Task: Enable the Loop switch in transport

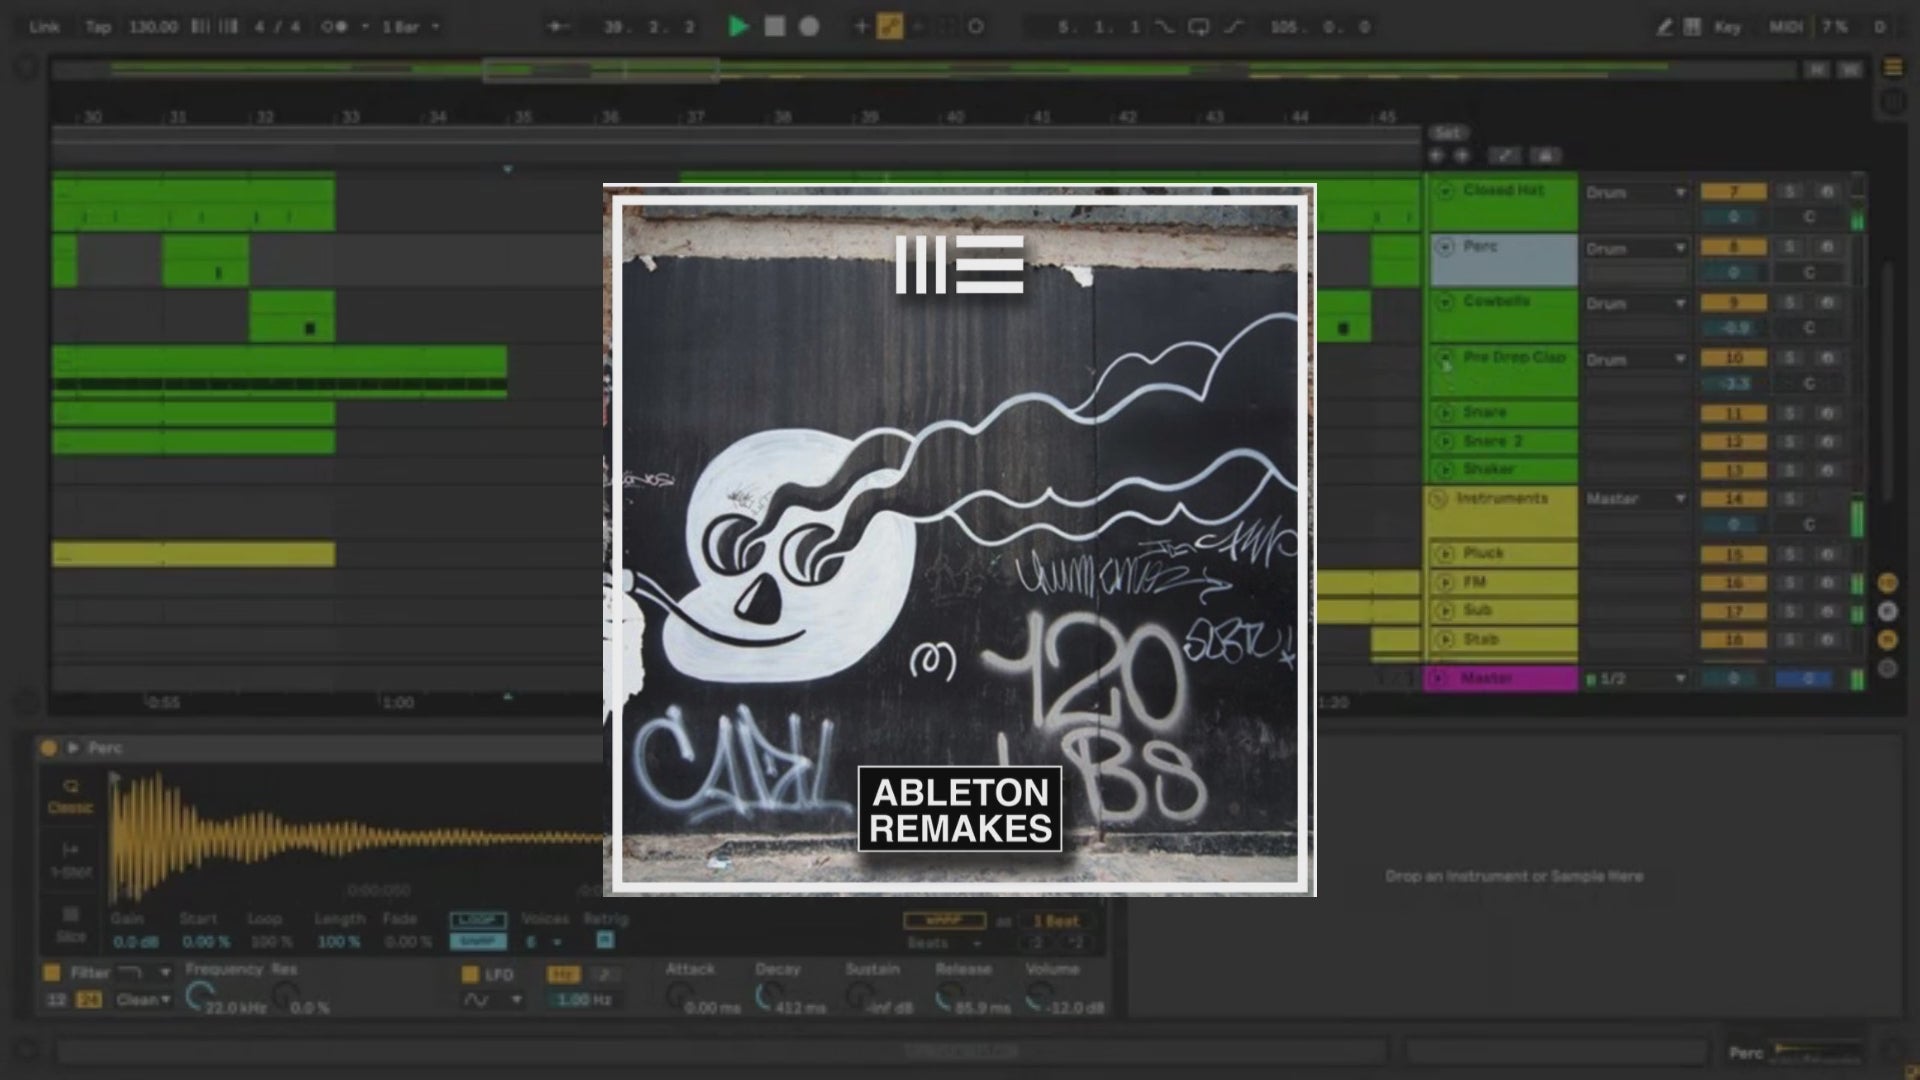Action: coord(1198,27)
